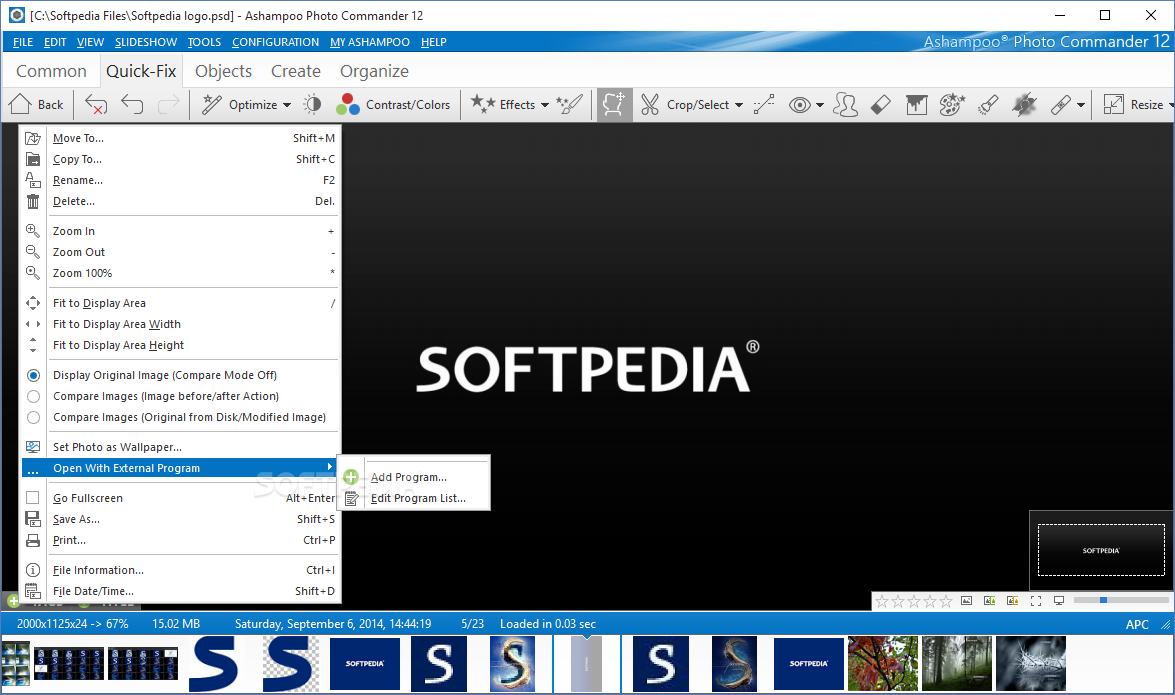Open the red leaves photo thumbnail
The image size is (1175, 695).
(883, 664)
